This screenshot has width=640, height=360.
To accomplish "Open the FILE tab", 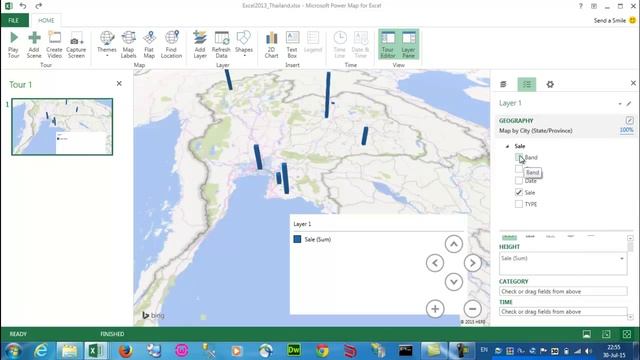I will pyautogui.click(x=14, y=20).
